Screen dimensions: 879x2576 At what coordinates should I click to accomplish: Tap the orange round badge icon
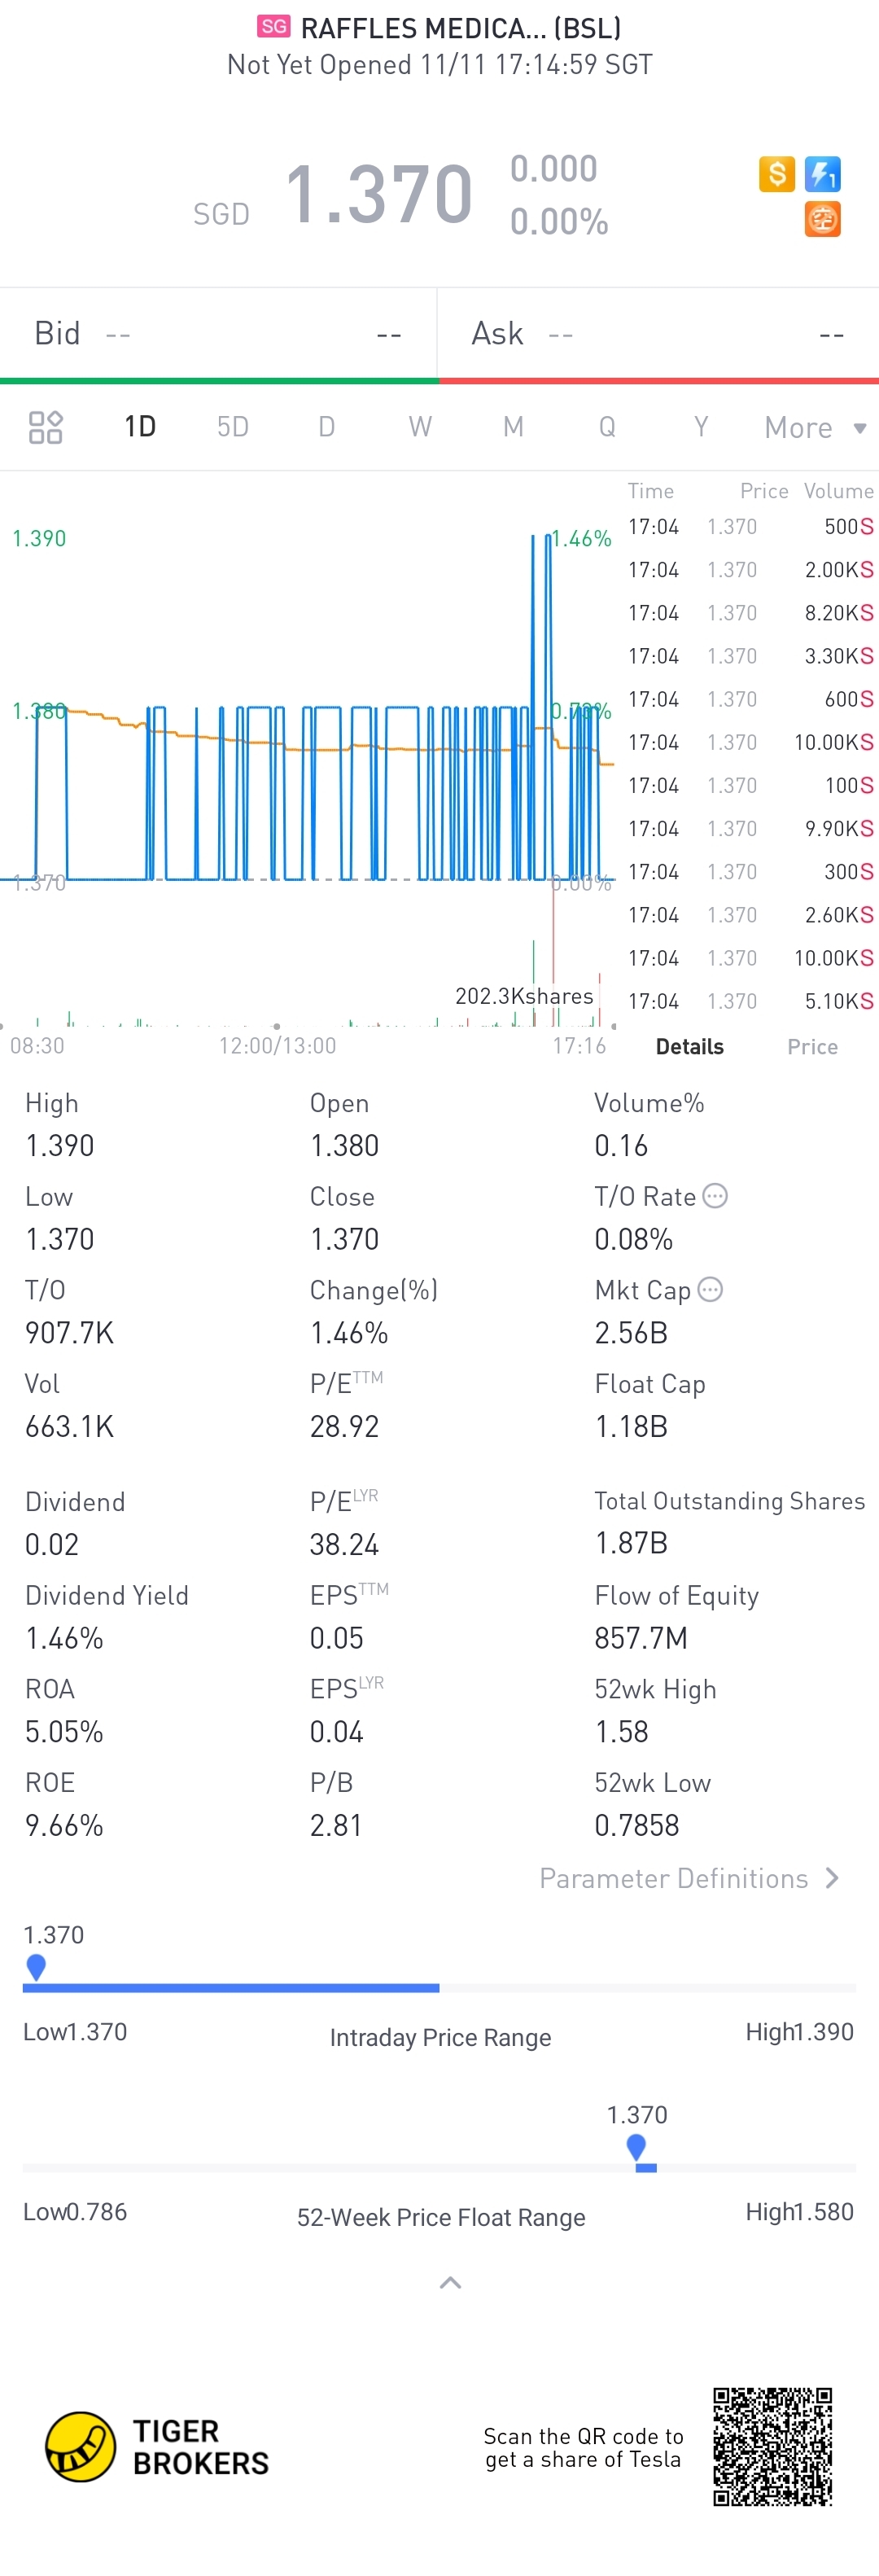pyautogui.click(x=822, y=219)
